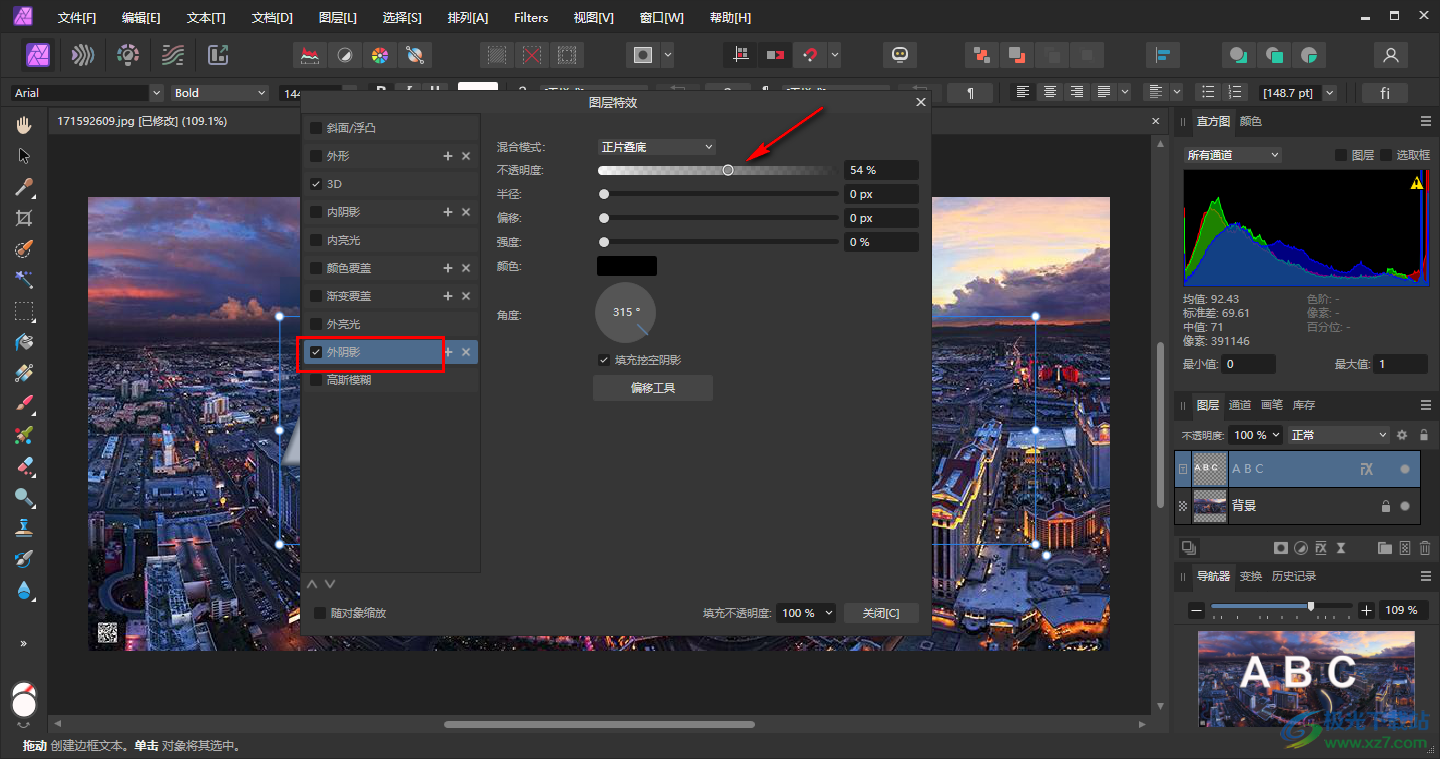
Task: Tick the 高斯模糊 effect checkbox
Action: [x=316, y=380]
